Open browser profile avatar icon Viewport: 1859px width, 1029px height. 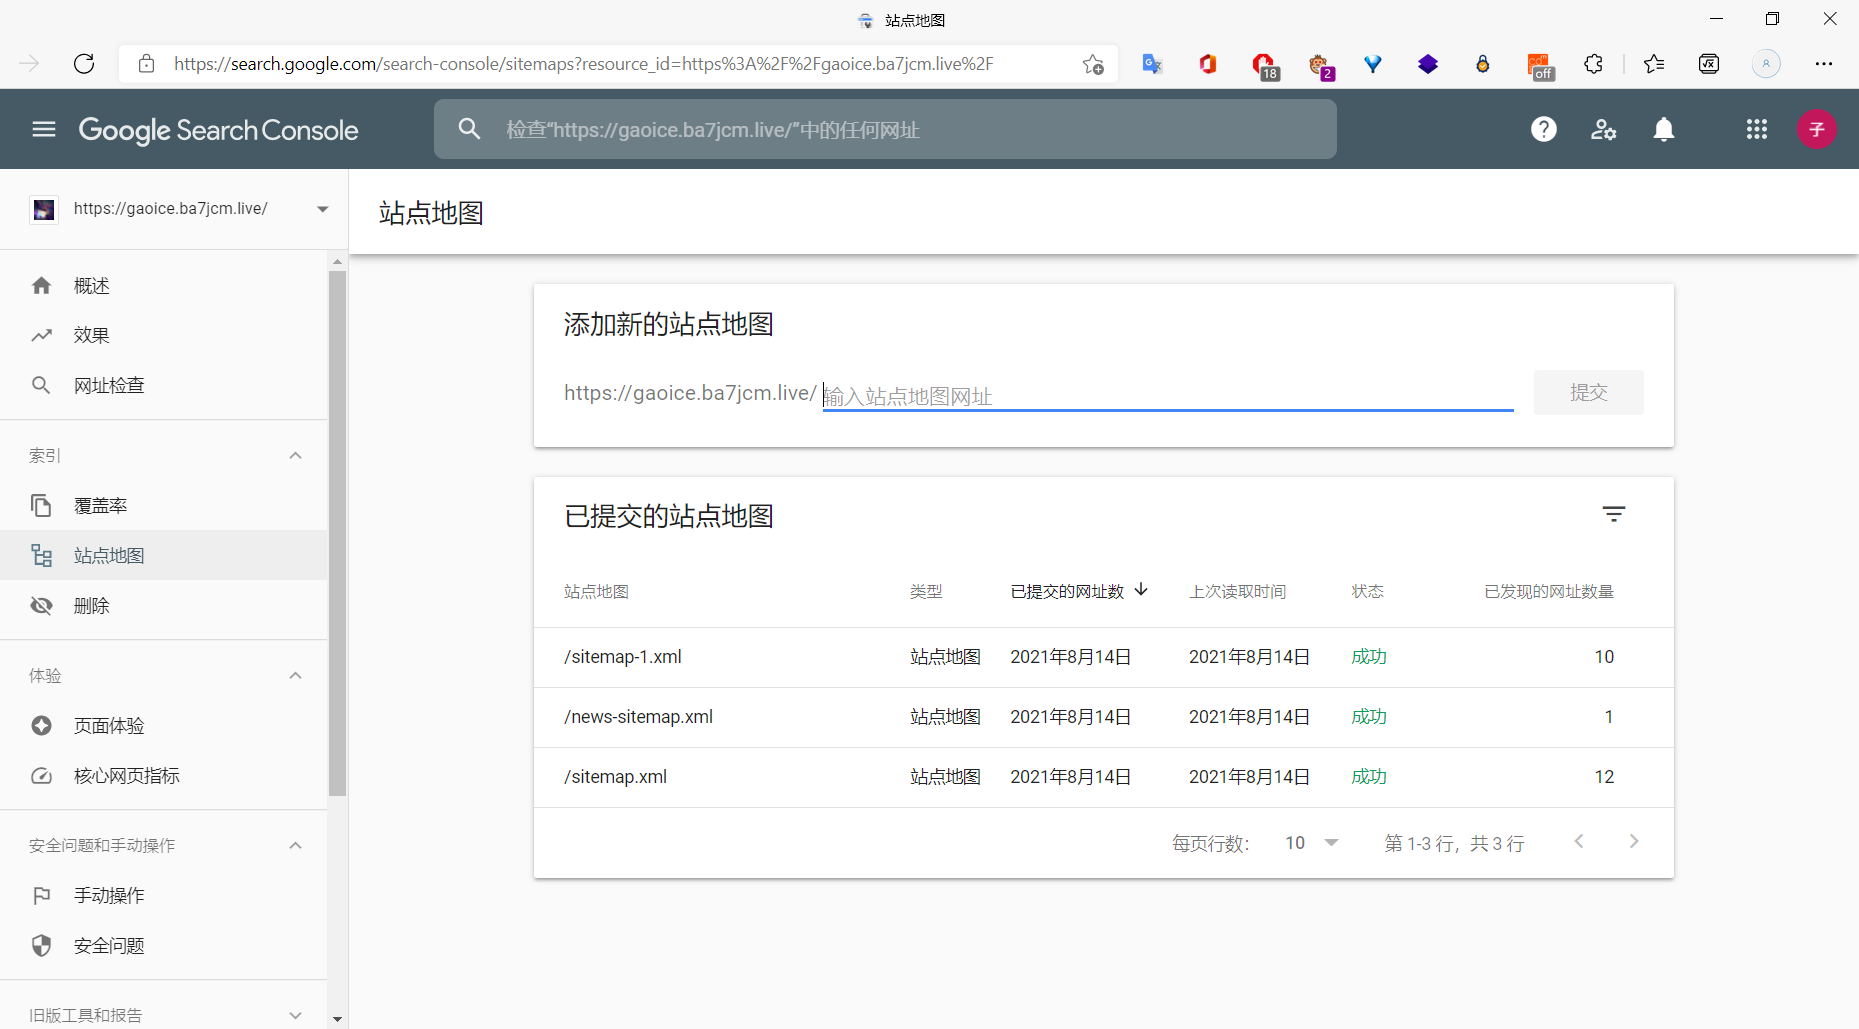(x=1766, y=64)
